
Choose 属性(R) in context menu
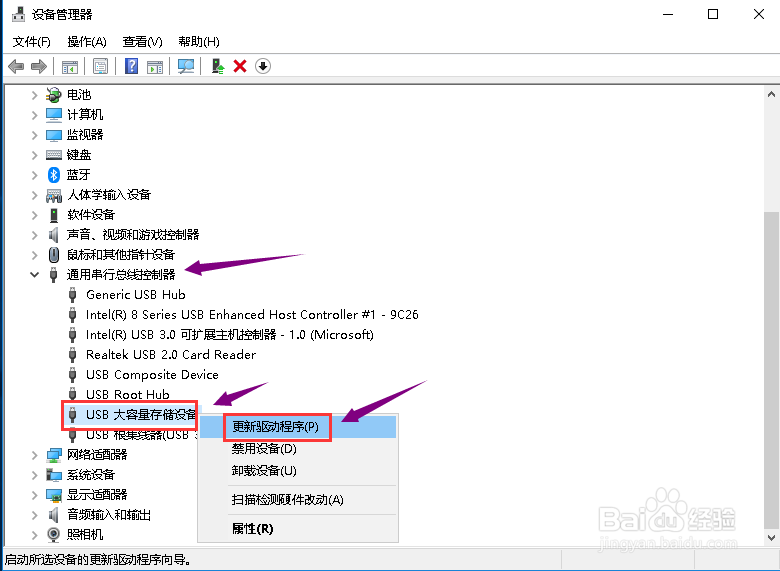[x=298, y=528]
